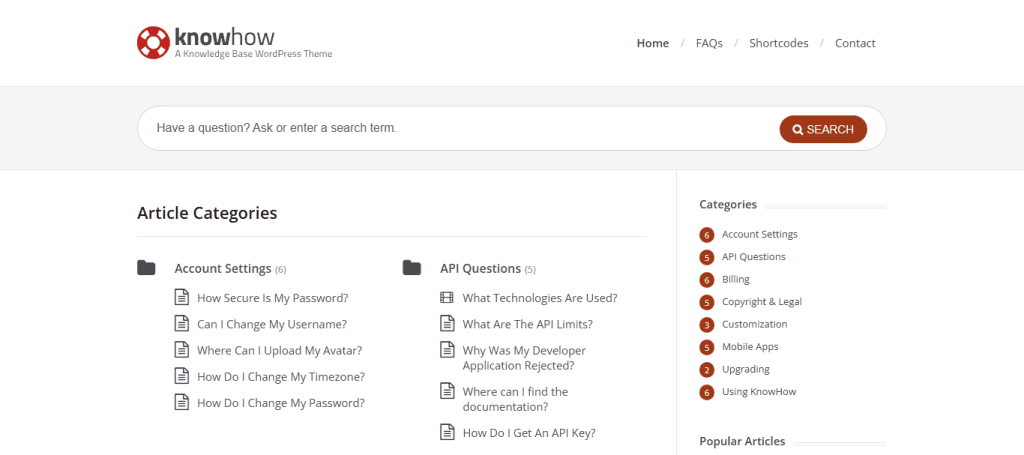Click document icon beside Developer Application Rejected article

447,349
